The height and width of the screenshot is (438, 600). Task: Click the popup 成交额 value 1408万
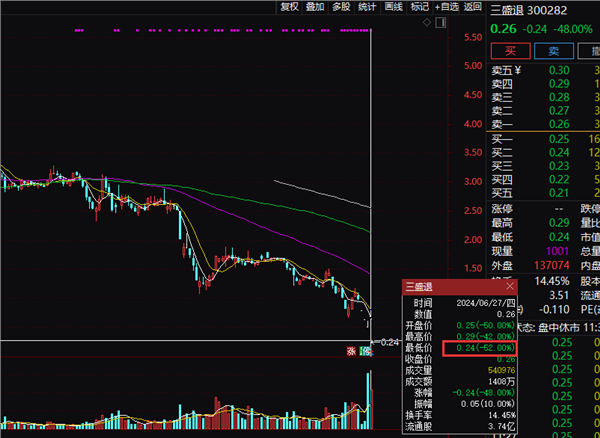[x=502, y=381]
